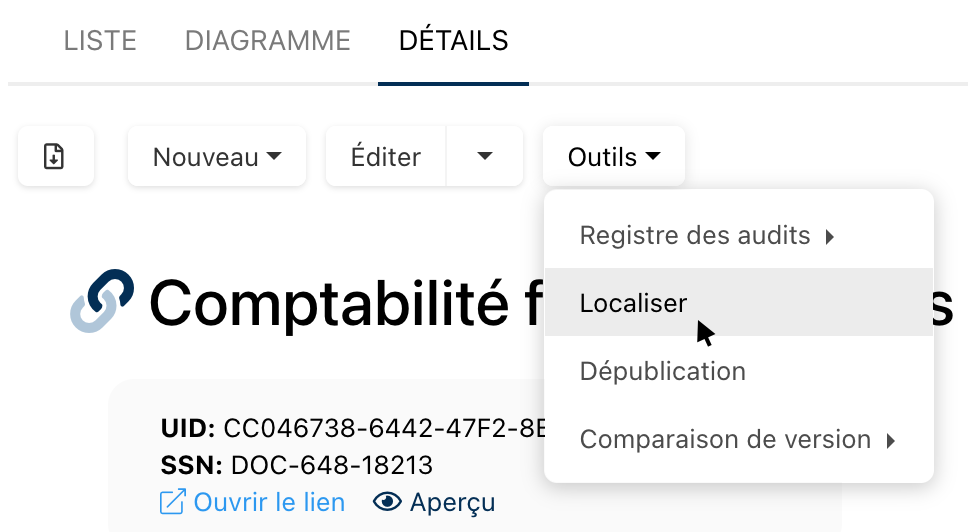This screenshot has height=532, width=968.
Task: Collapse the Outils dropdown menu
Action: tap(614, 157)
